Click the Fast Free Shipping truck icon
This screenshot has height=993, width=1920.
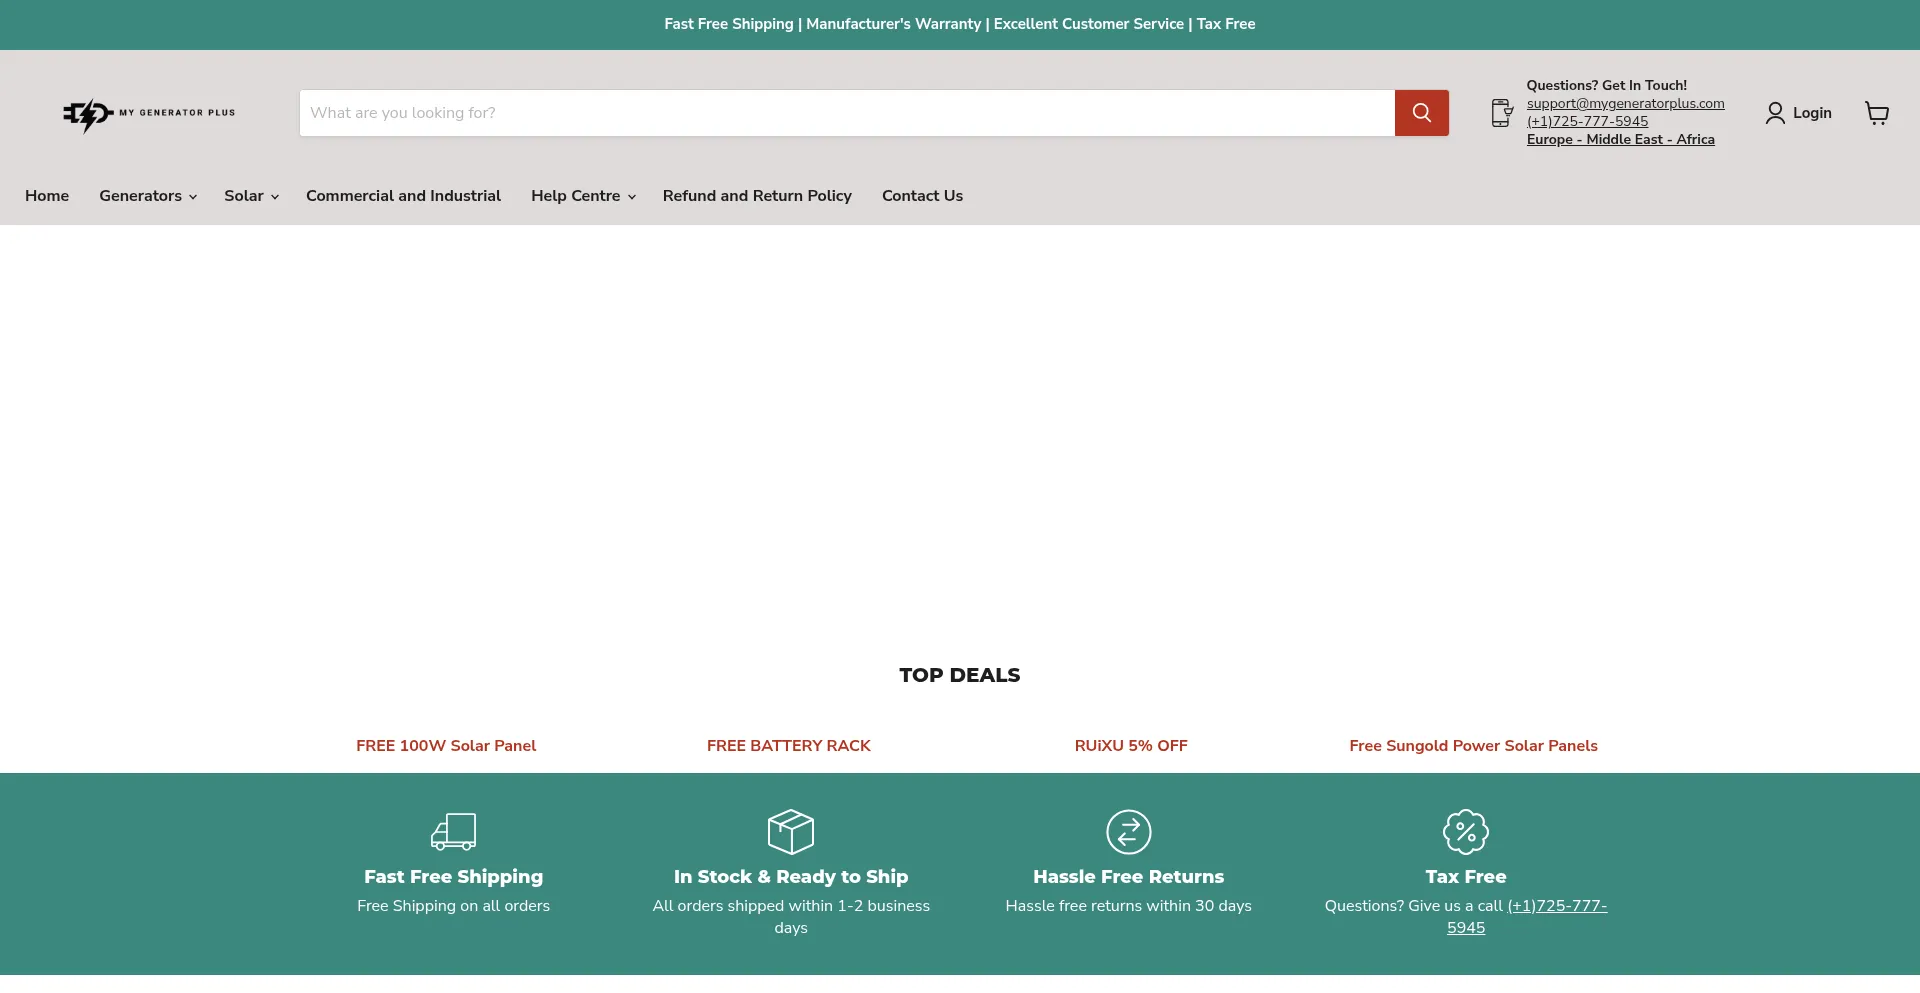(453, 831)
